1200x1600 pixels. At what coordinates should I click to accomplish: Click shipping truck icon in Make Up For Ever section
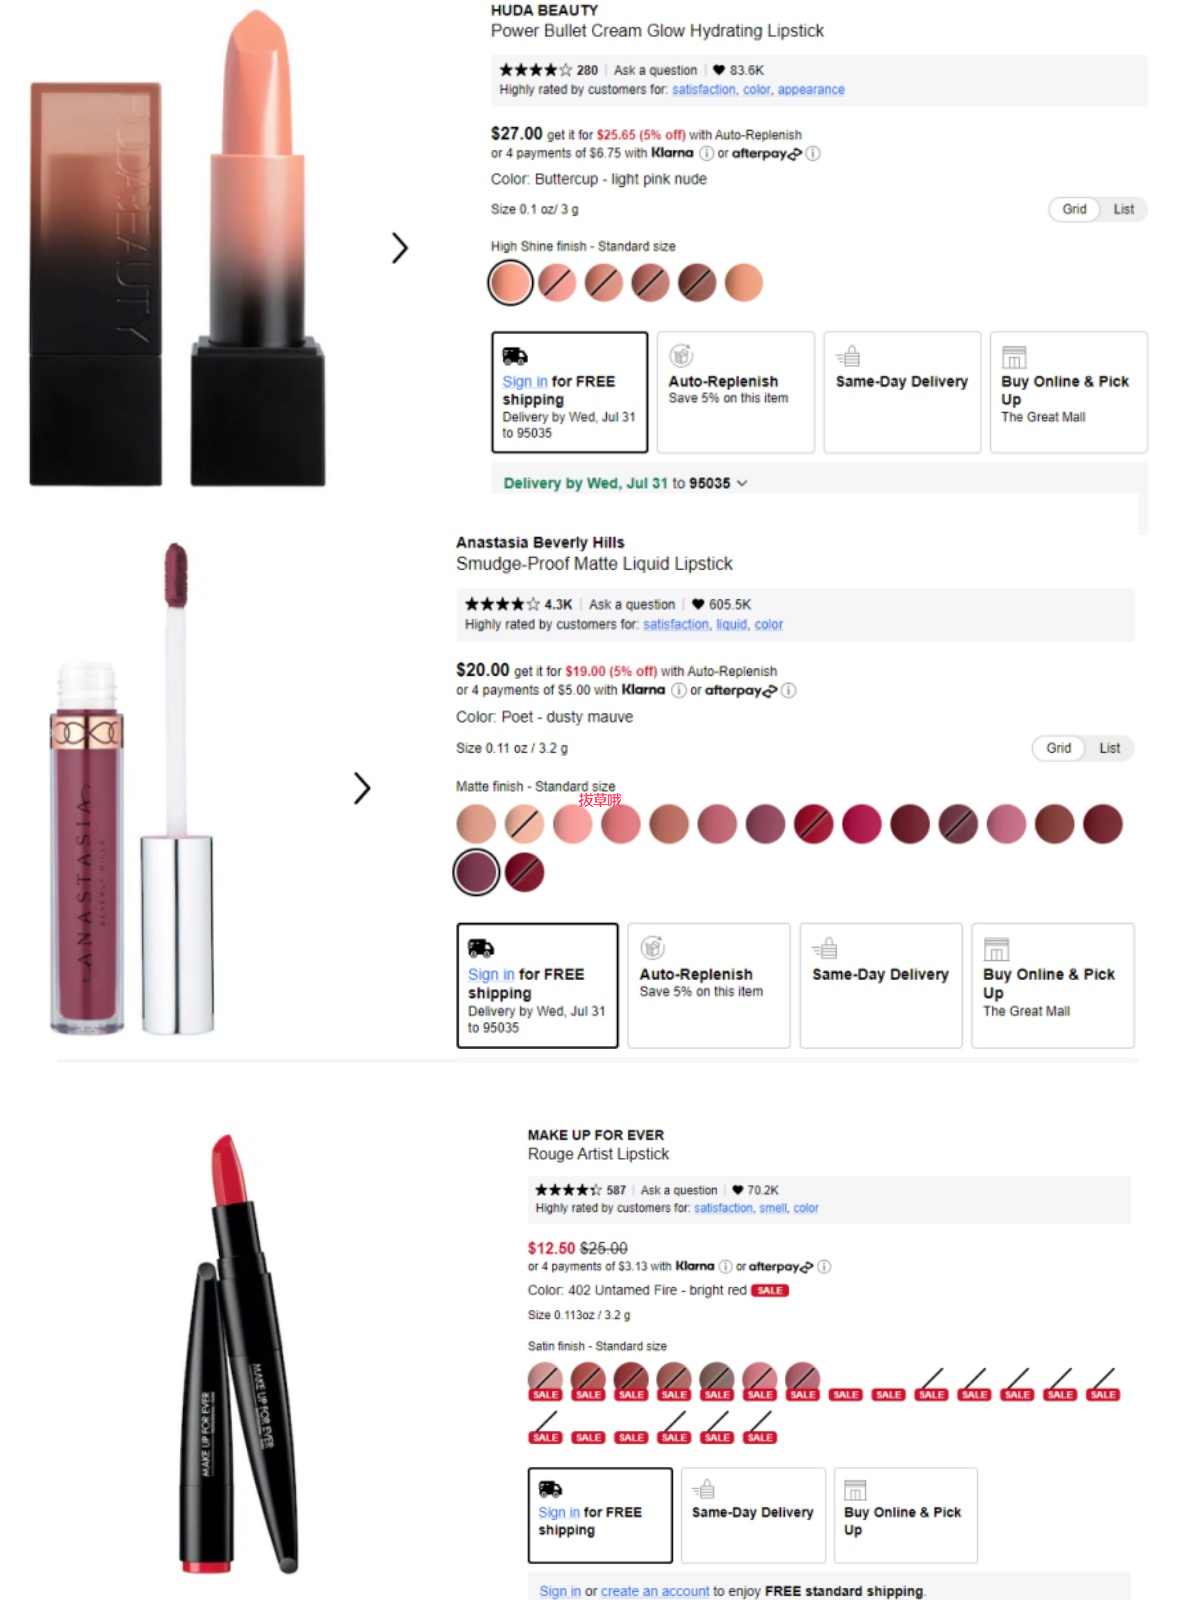click(550, 1488)
